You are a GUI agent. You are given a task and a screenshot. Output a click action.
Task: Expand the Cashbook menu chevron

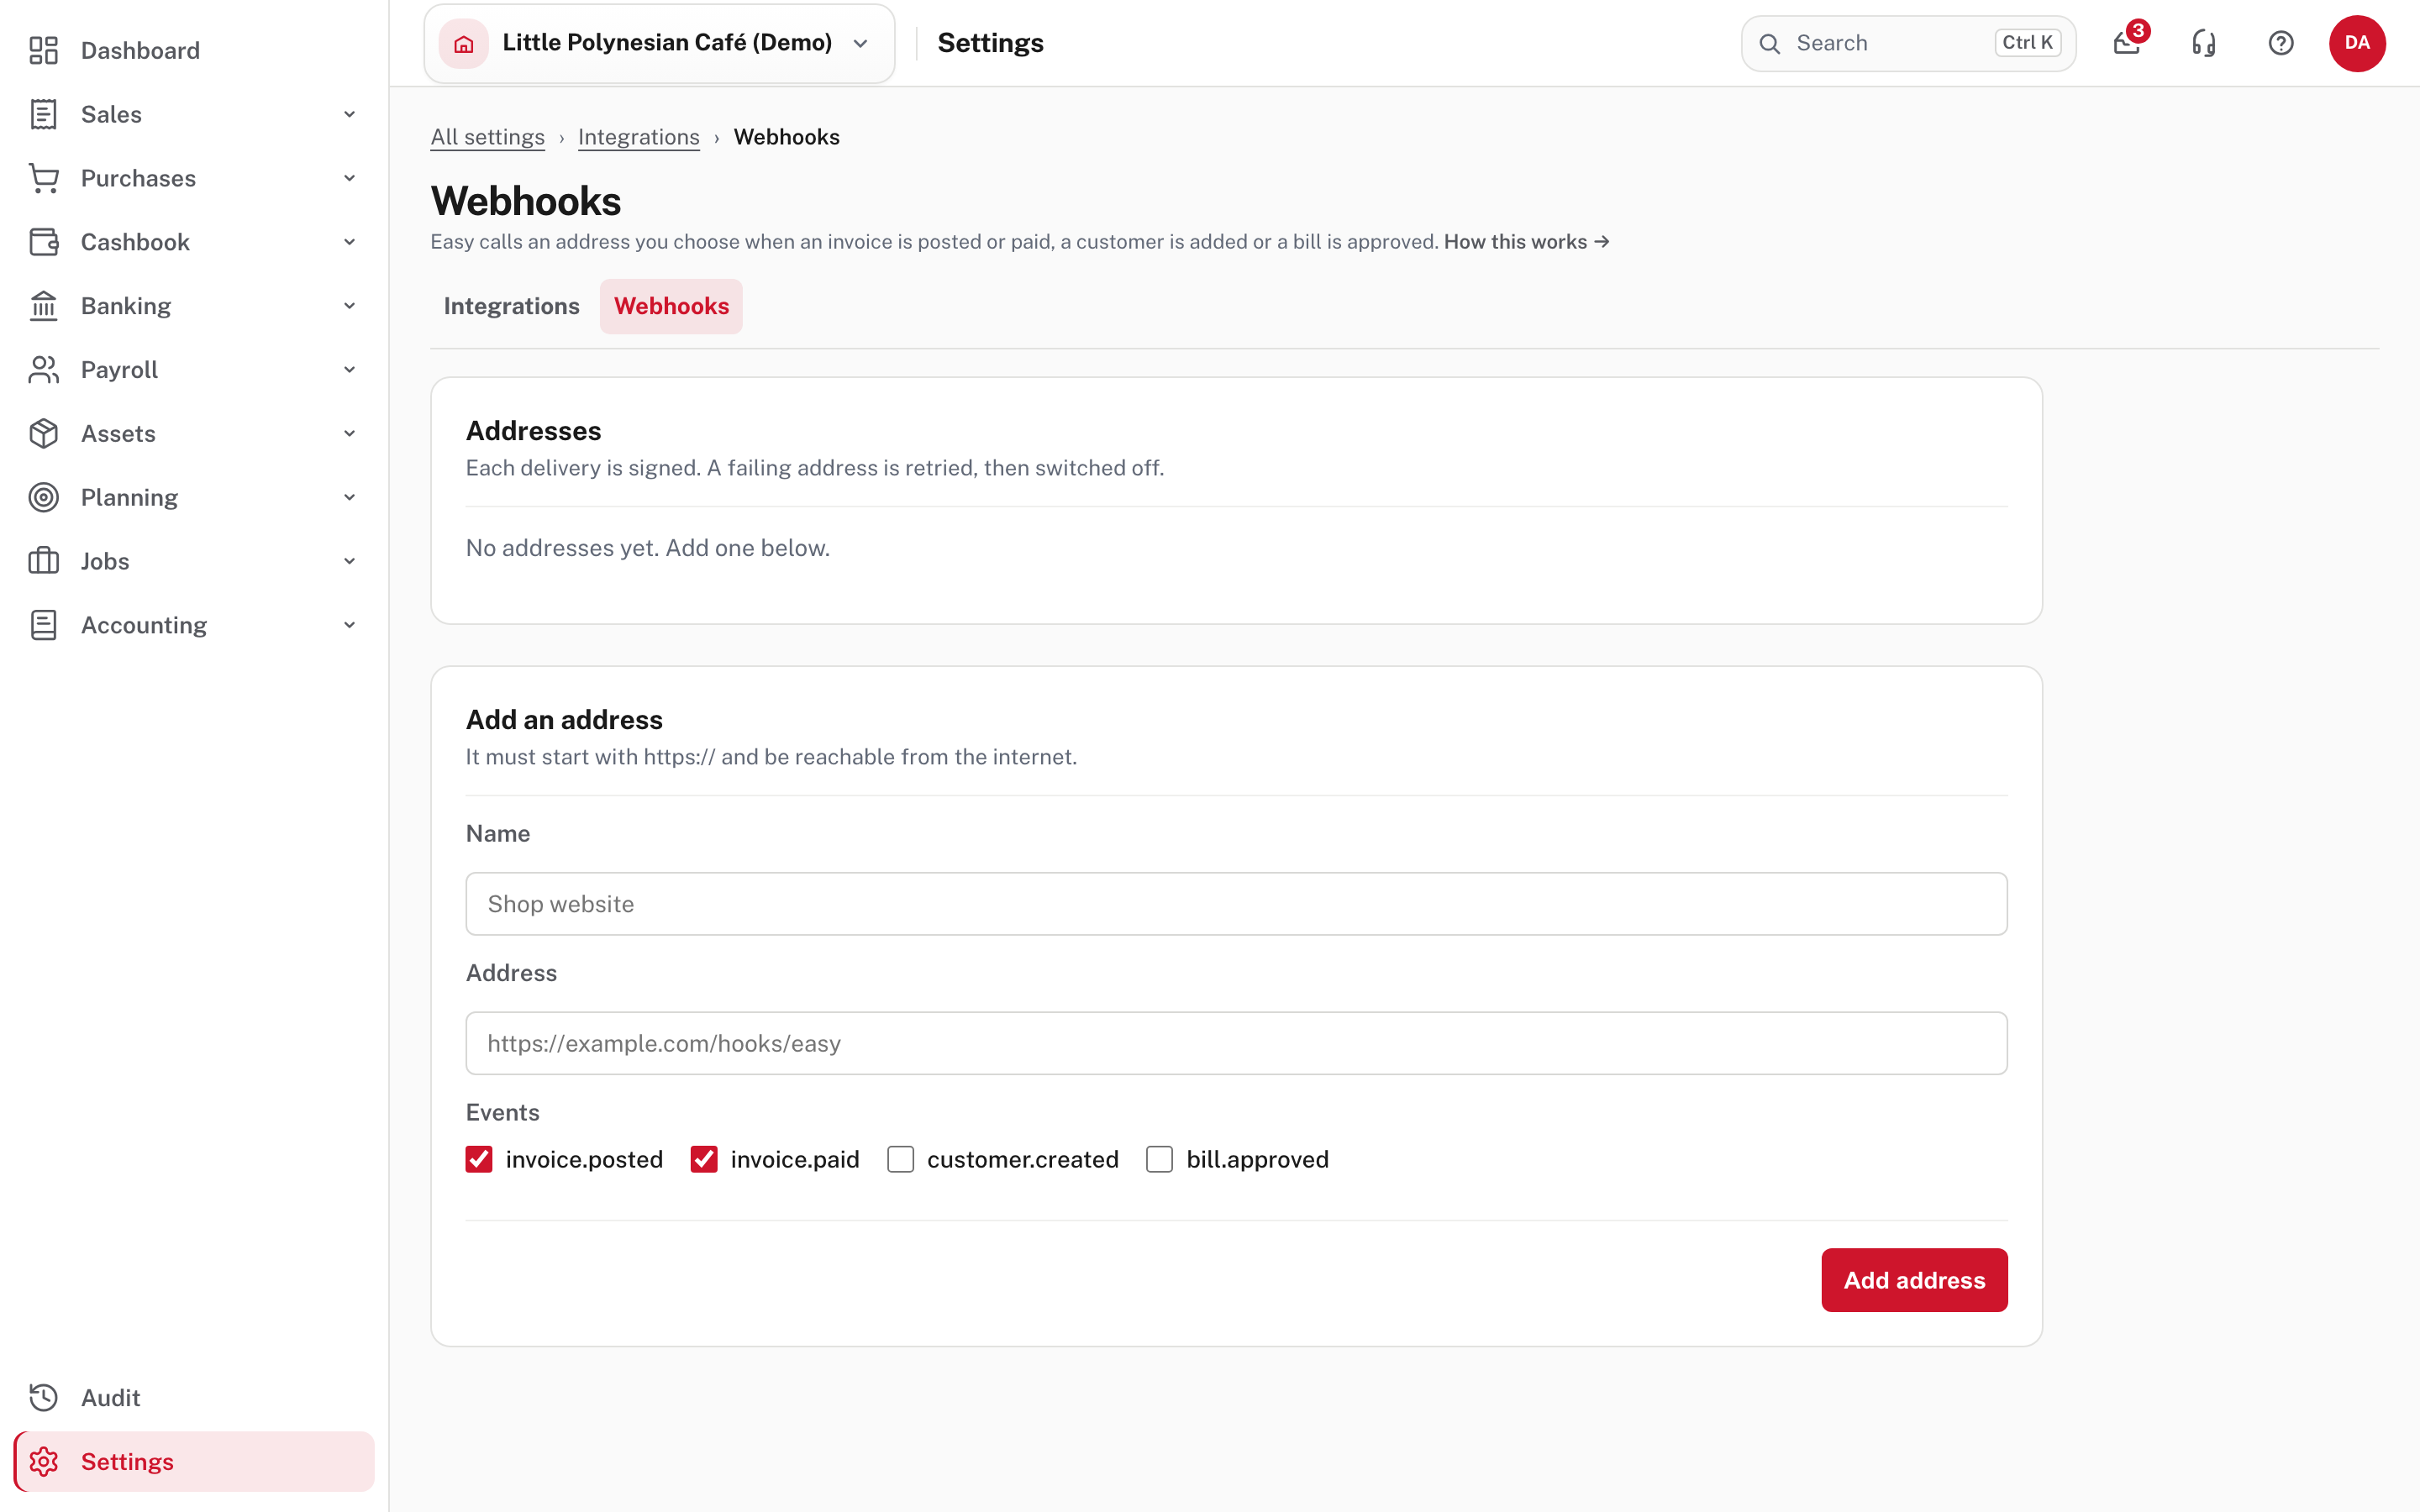[x=349, y=242]
